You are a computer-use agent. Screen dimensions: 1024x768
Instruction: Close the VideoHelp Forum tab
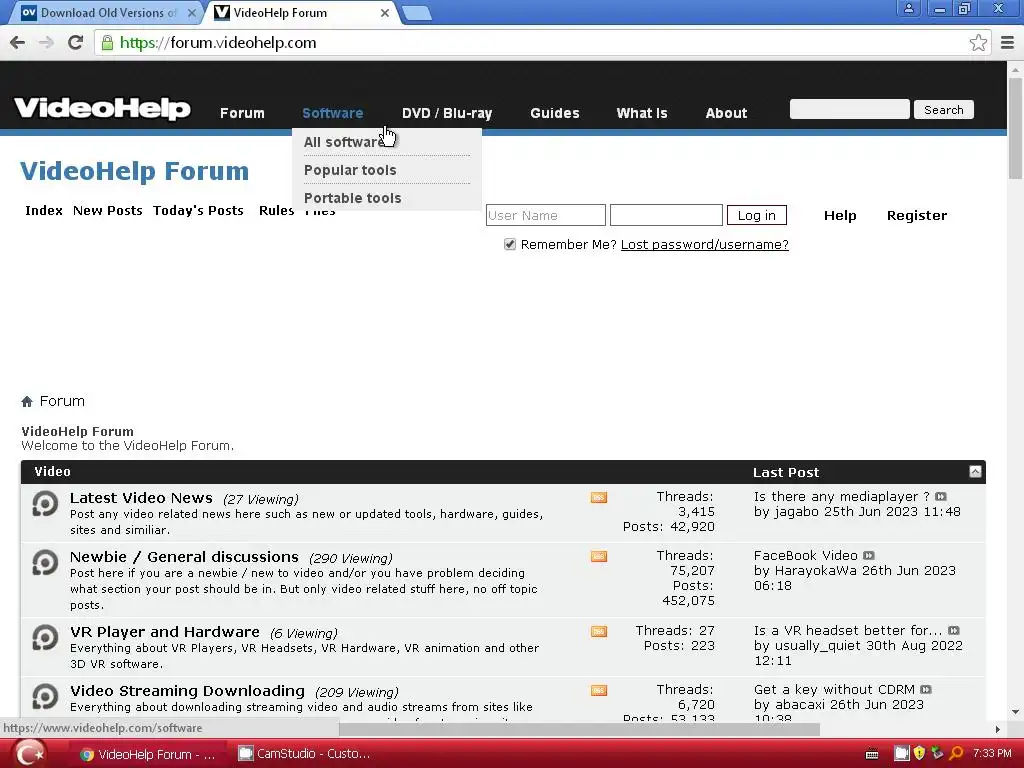pyautogui.click(x=385, y=12)
